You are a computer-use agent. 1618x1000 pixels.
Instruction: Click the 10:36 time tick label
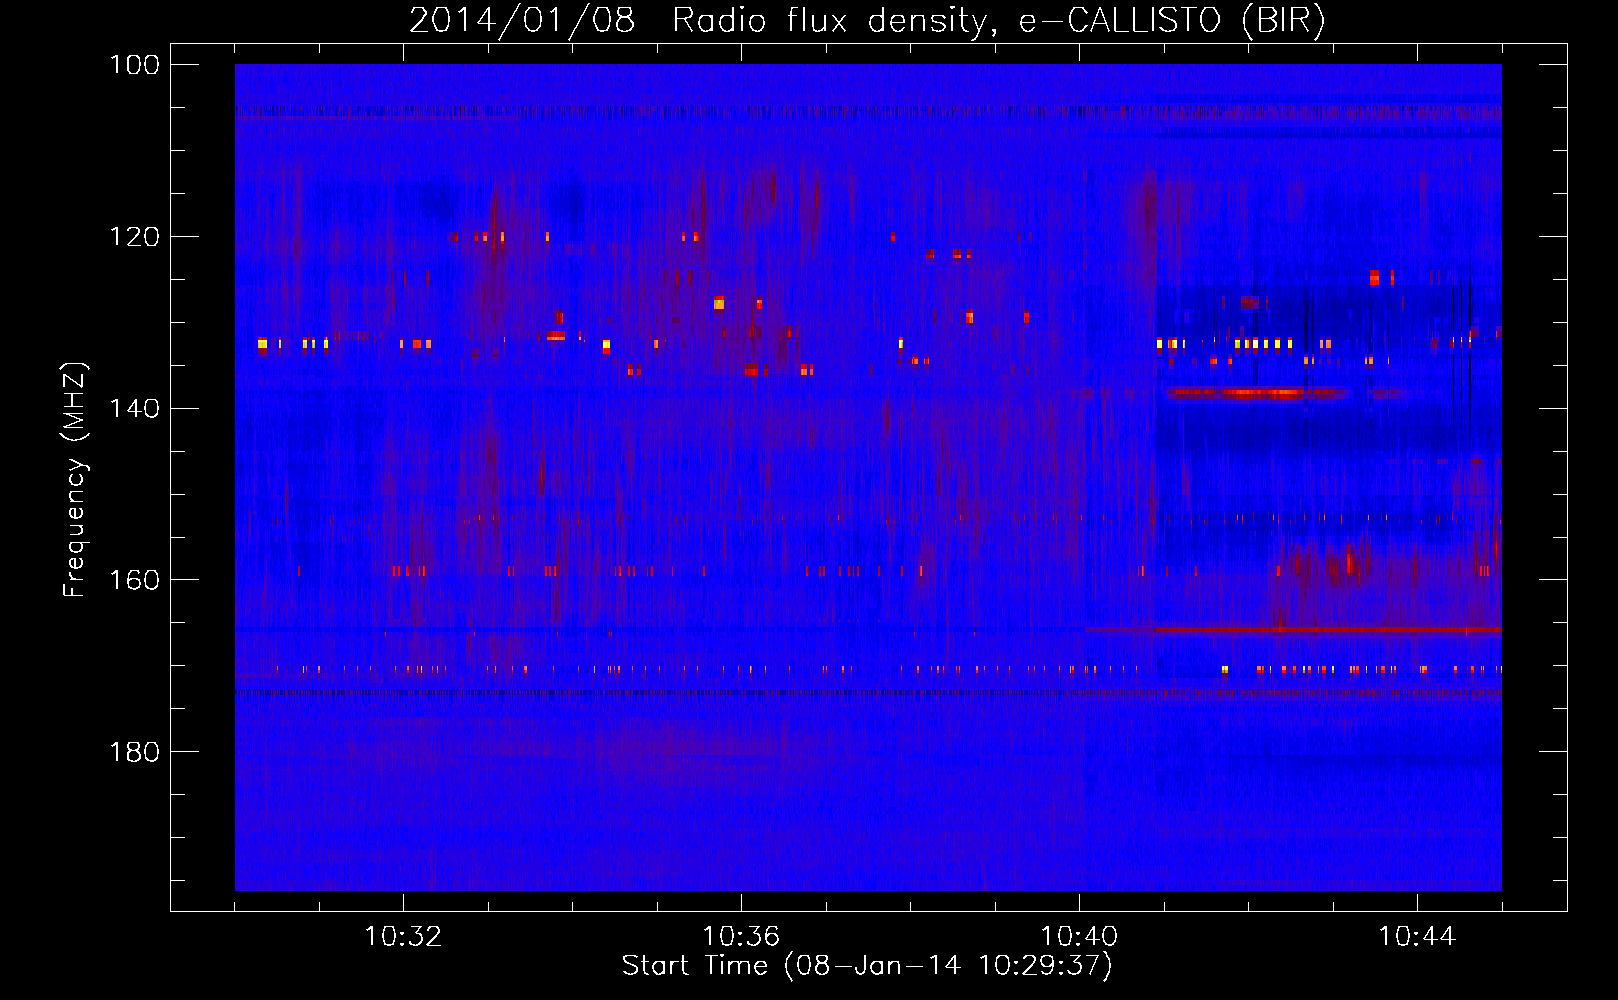tap(741, 937)
